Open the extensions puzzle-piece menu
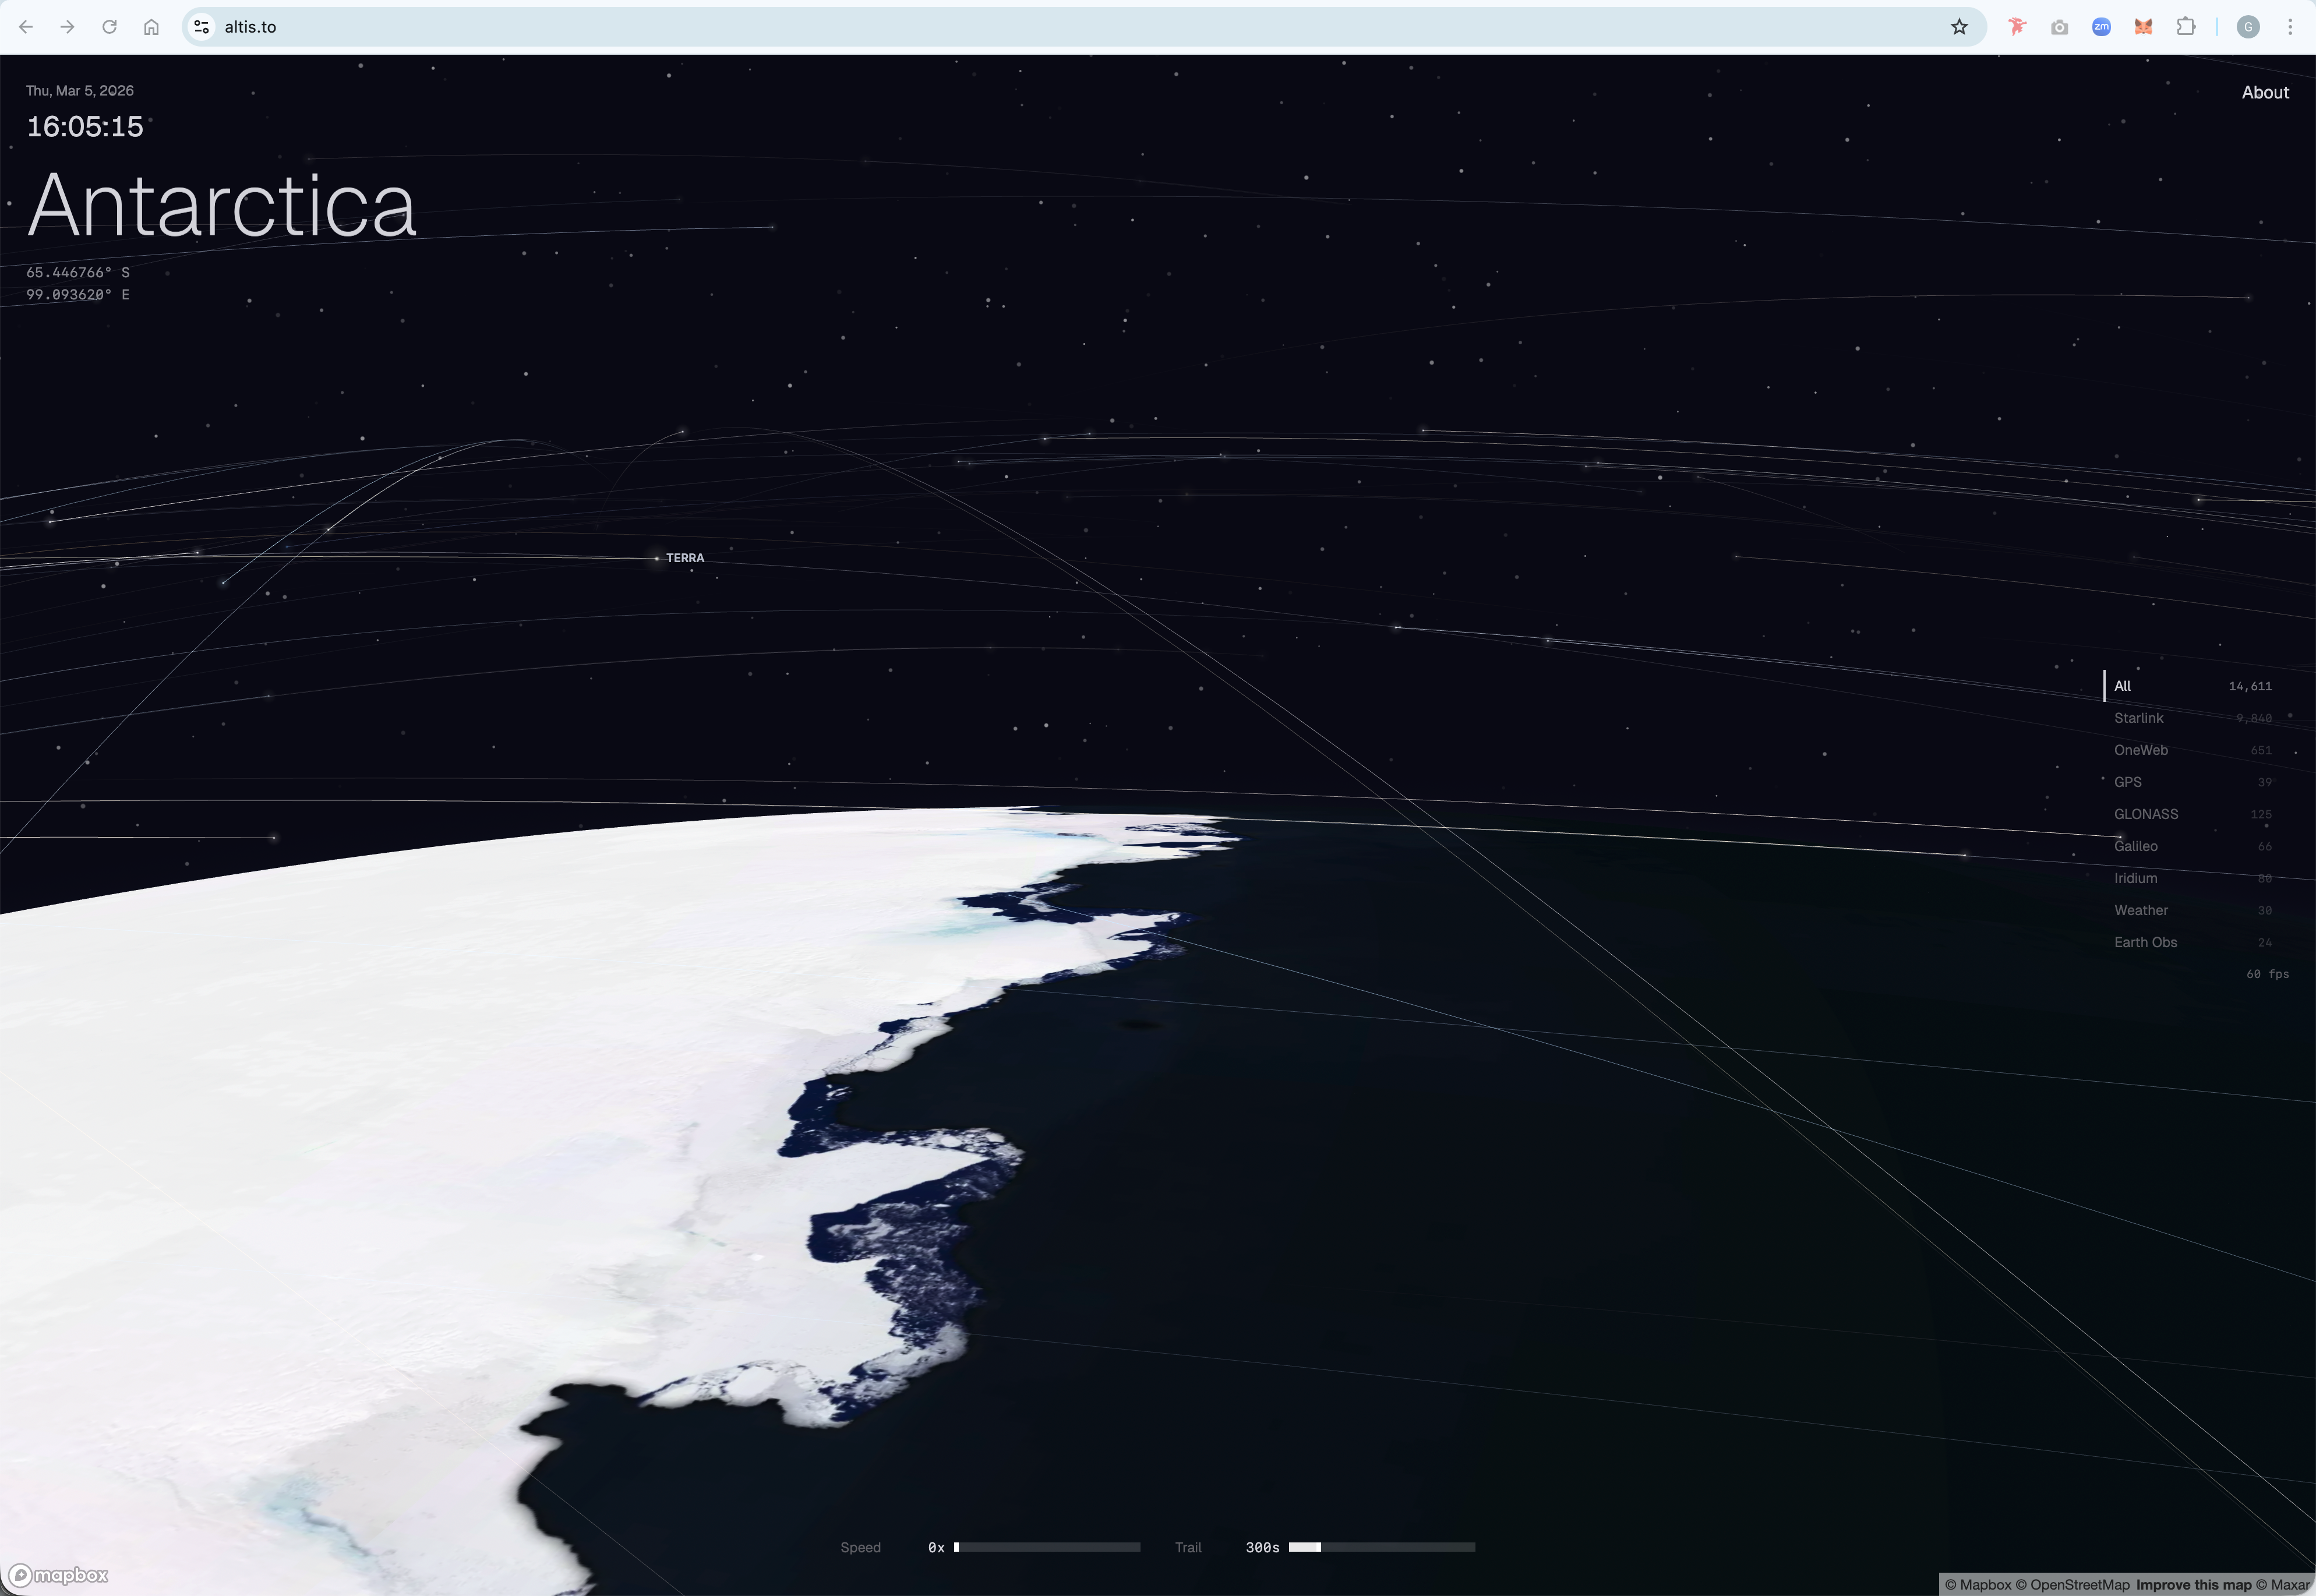Image resolution: width=2316 pixels, height=1596 pixels. (x=2186, y=27)
